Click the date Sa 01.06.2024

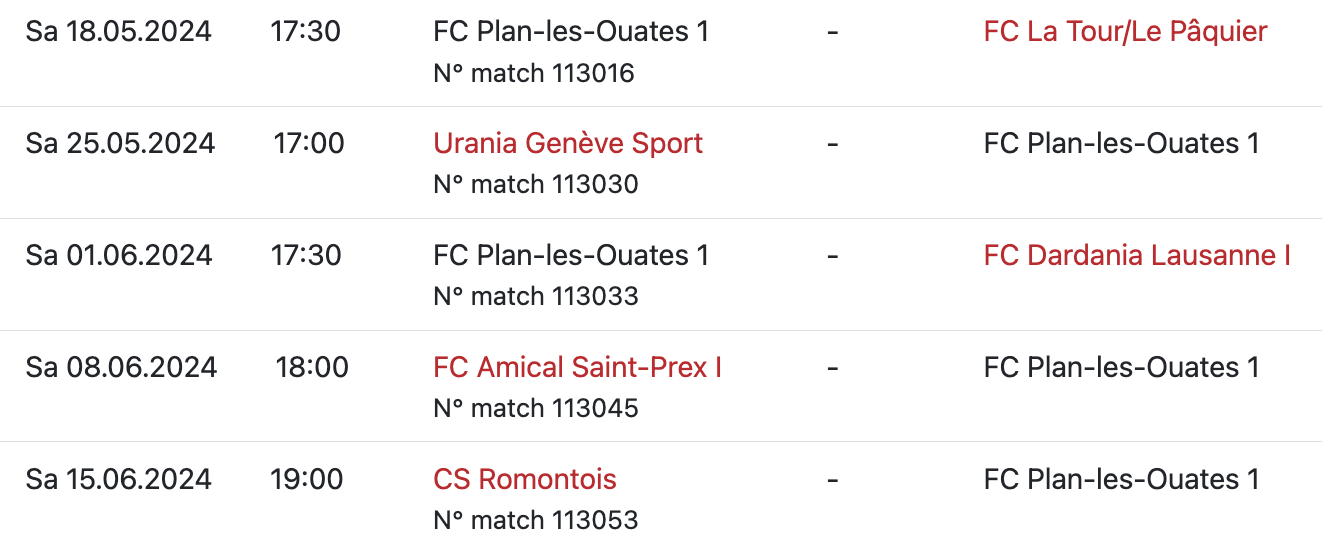coord(119,256)
